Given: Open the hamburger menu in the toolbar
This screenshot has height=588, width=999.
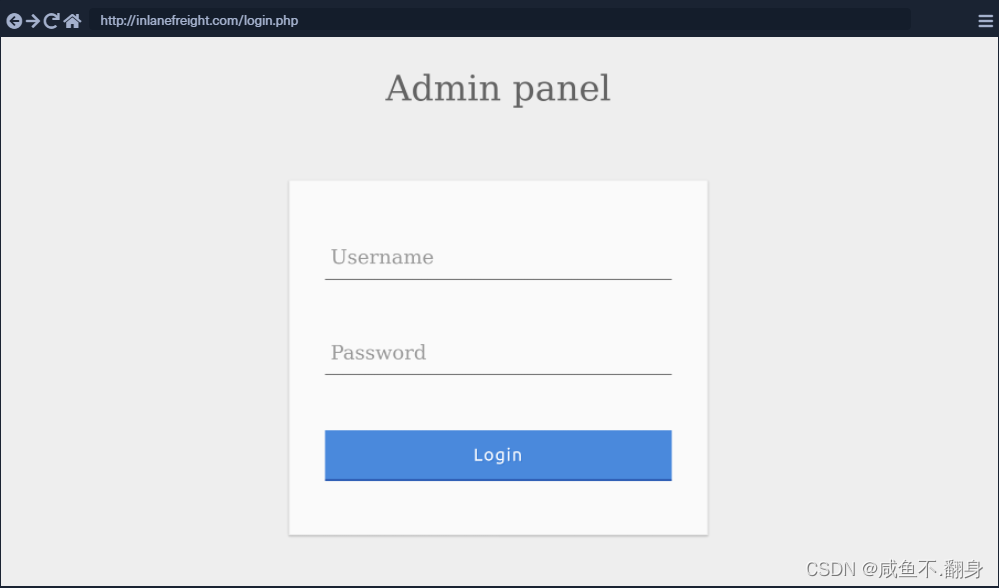Looking at the screenshot, I should [x=985, y=21].
